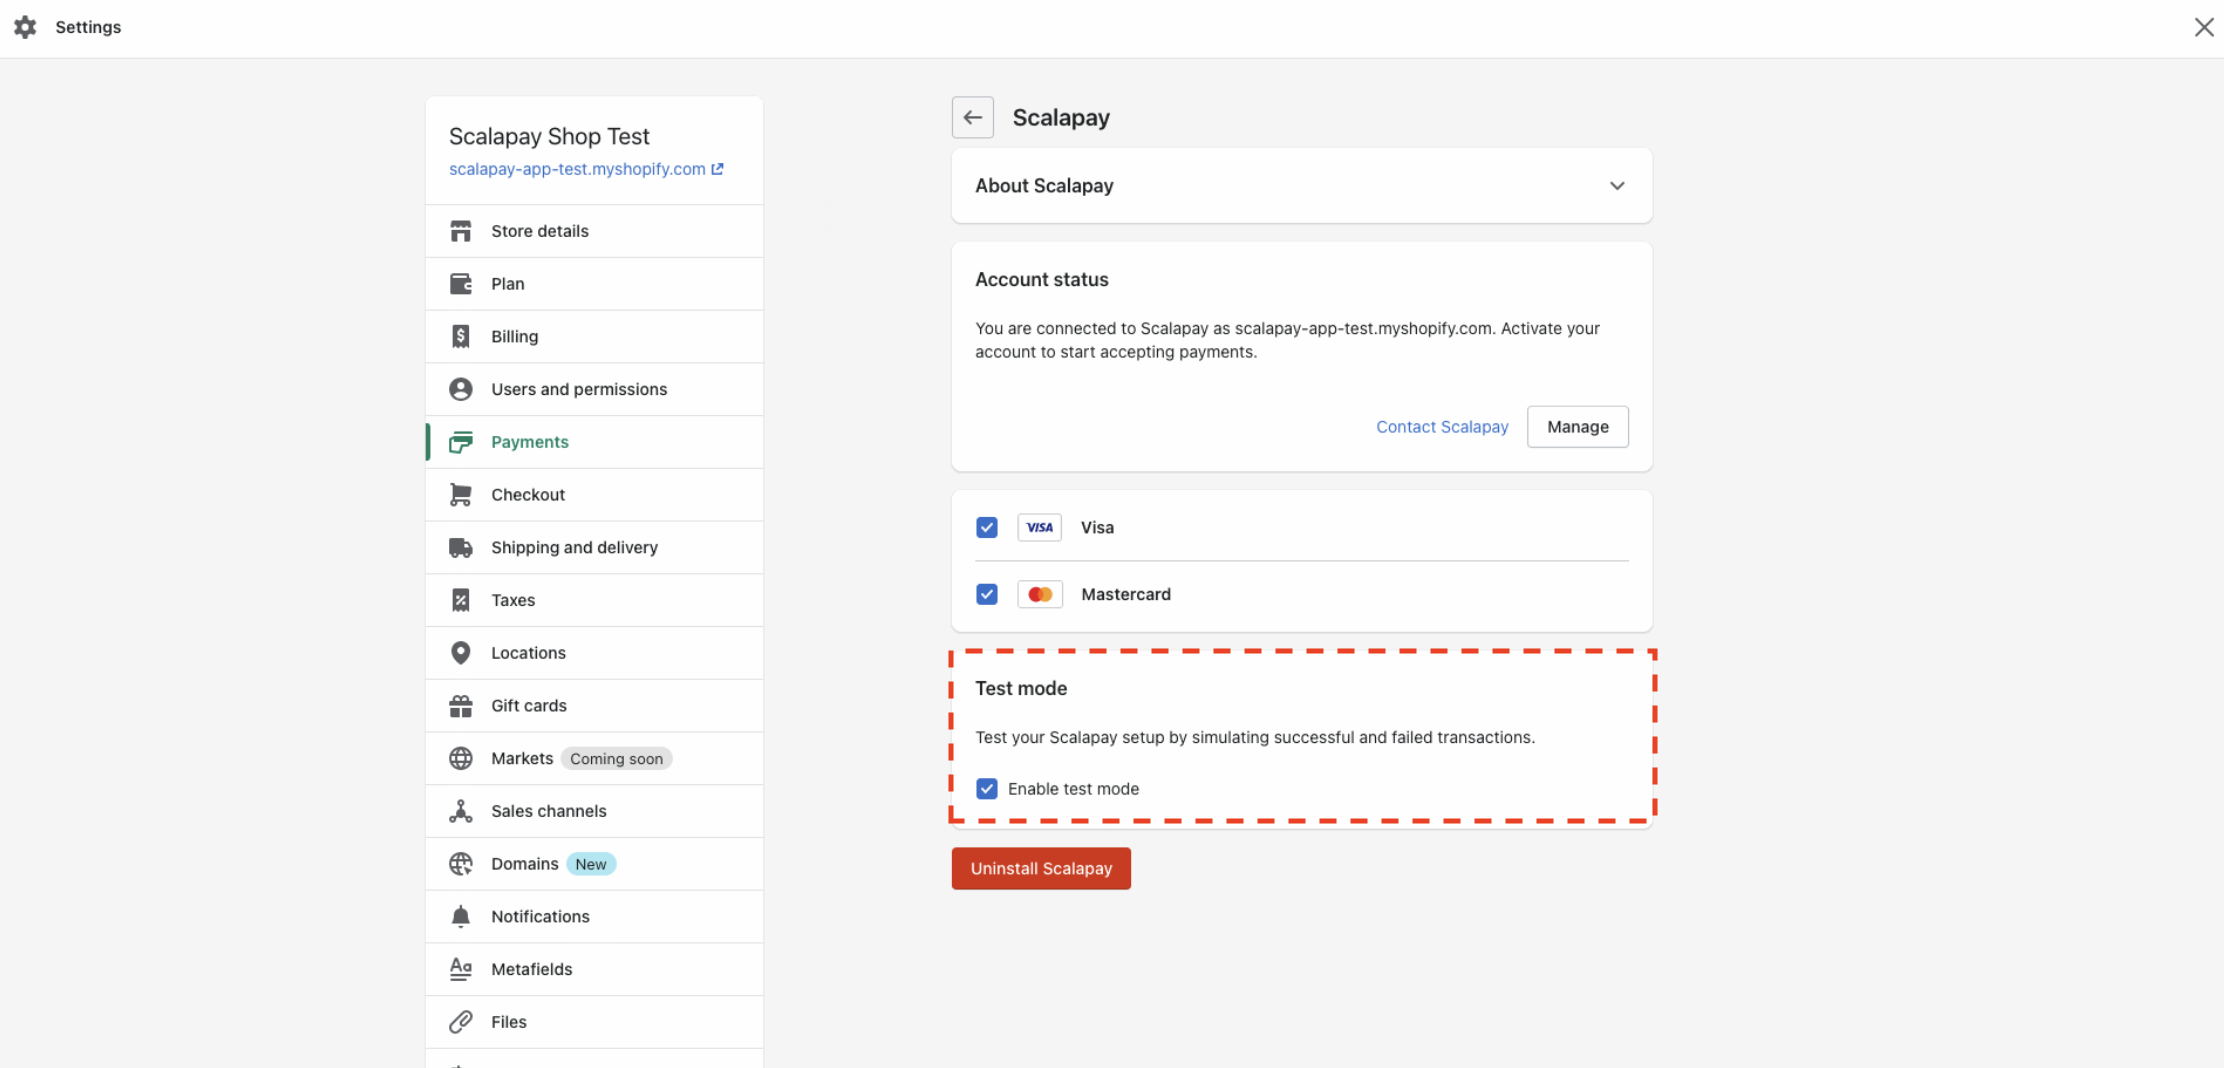Go to Billing settings
The width and height of the screenshot is (2224, 1068).
point(594,336)
